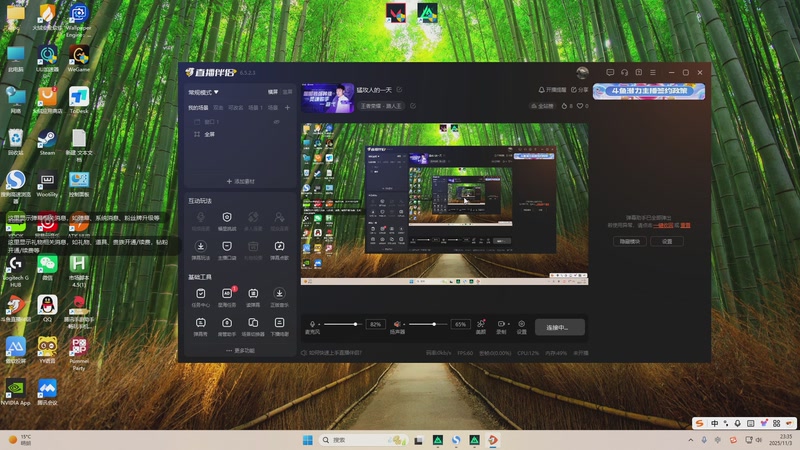This screenshot has width=800, height=450.
Task: Open the dropdown arrow beside the 麦克风 icon
Action: coord(319,324)
